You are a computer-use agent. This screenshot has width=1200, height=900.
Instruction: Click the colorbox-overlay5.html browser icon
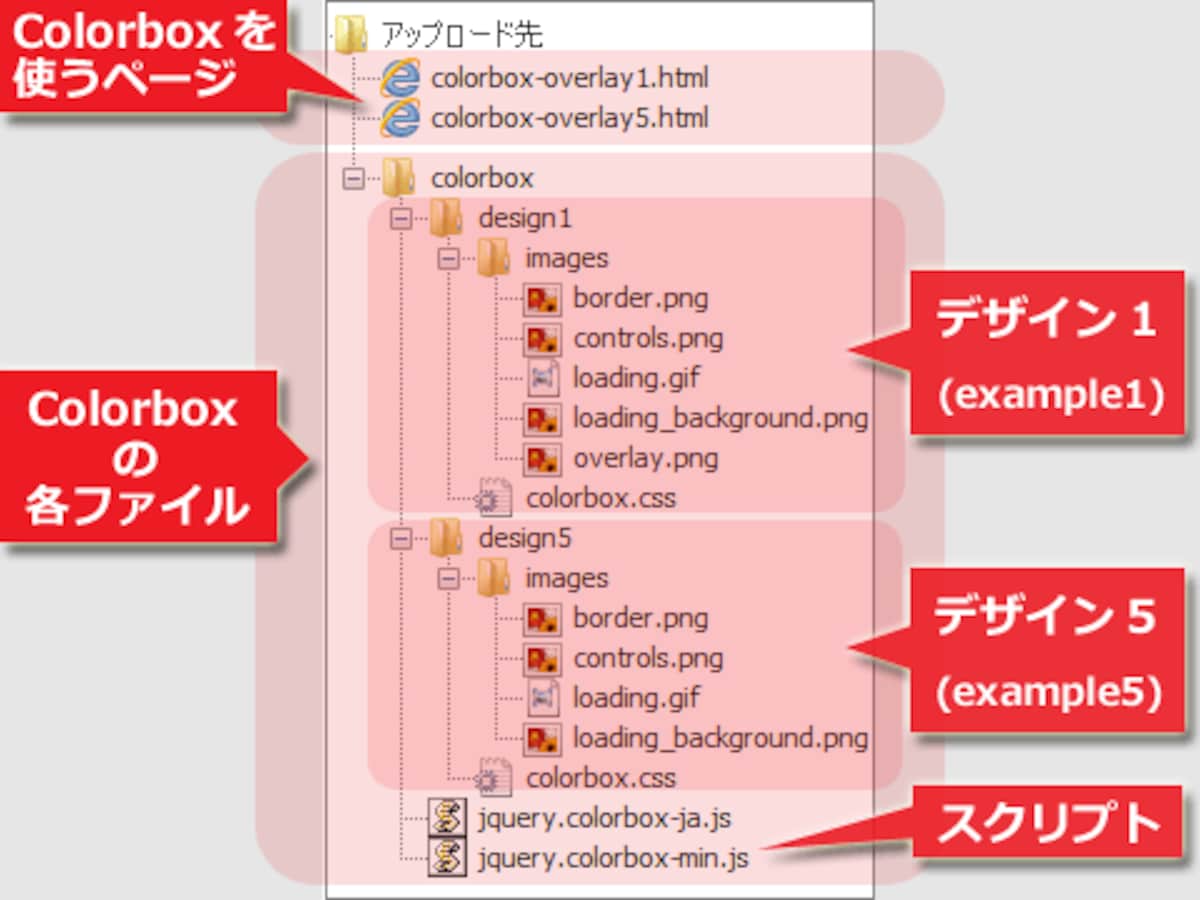(400, 118)
